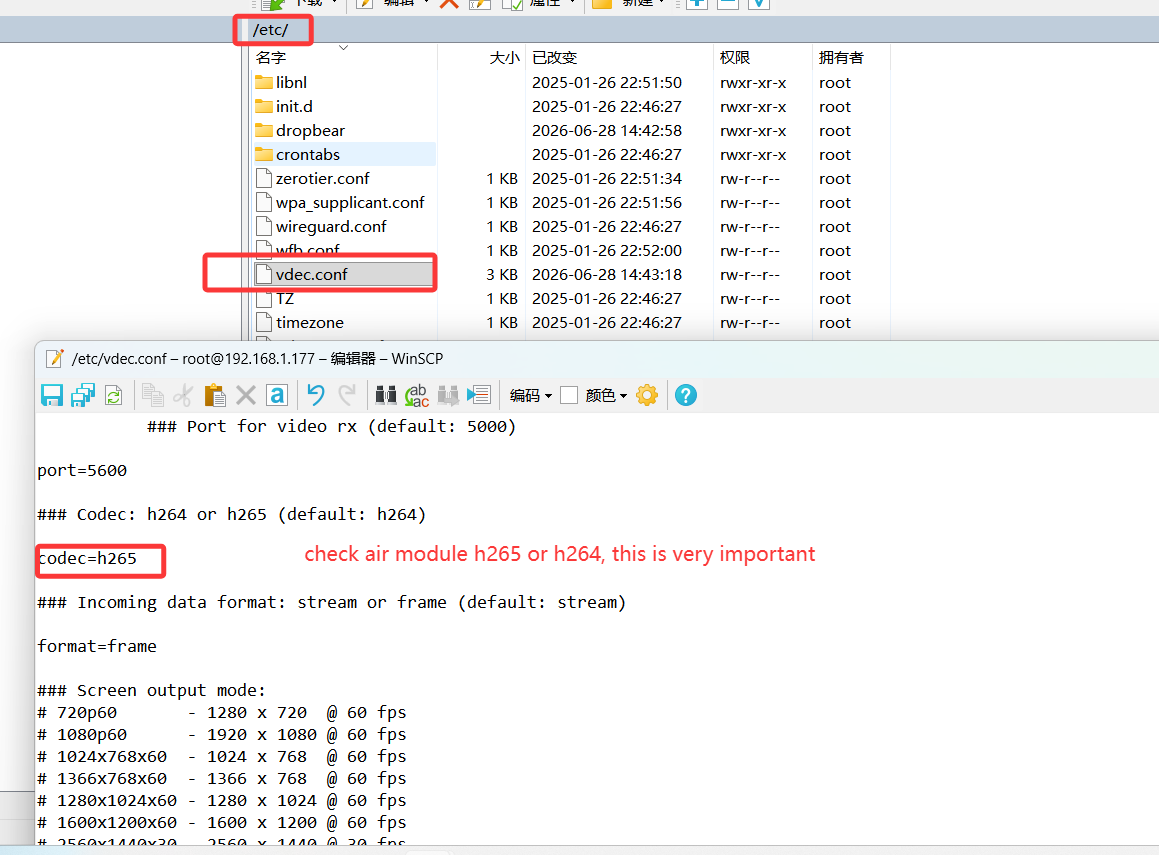The image size is (1159, 855).
Task: Select the crontabs folder
Action: click(308, 154)
